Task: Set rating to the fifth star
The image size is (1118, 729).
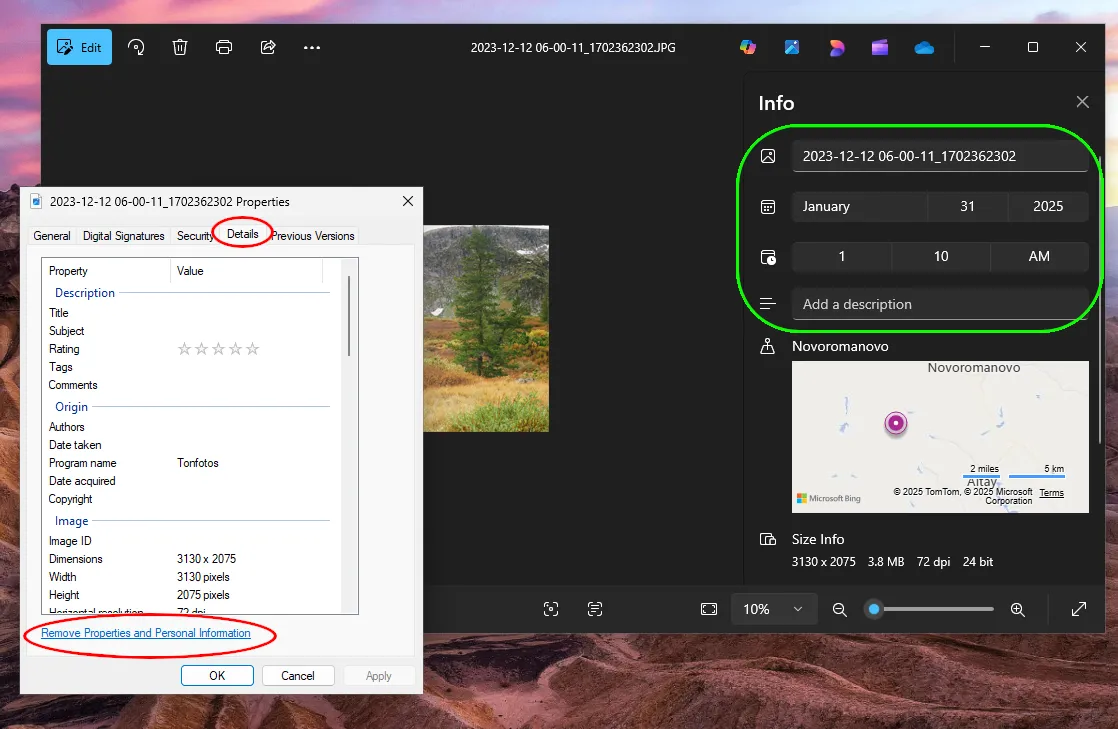Action: click(252, 349)
